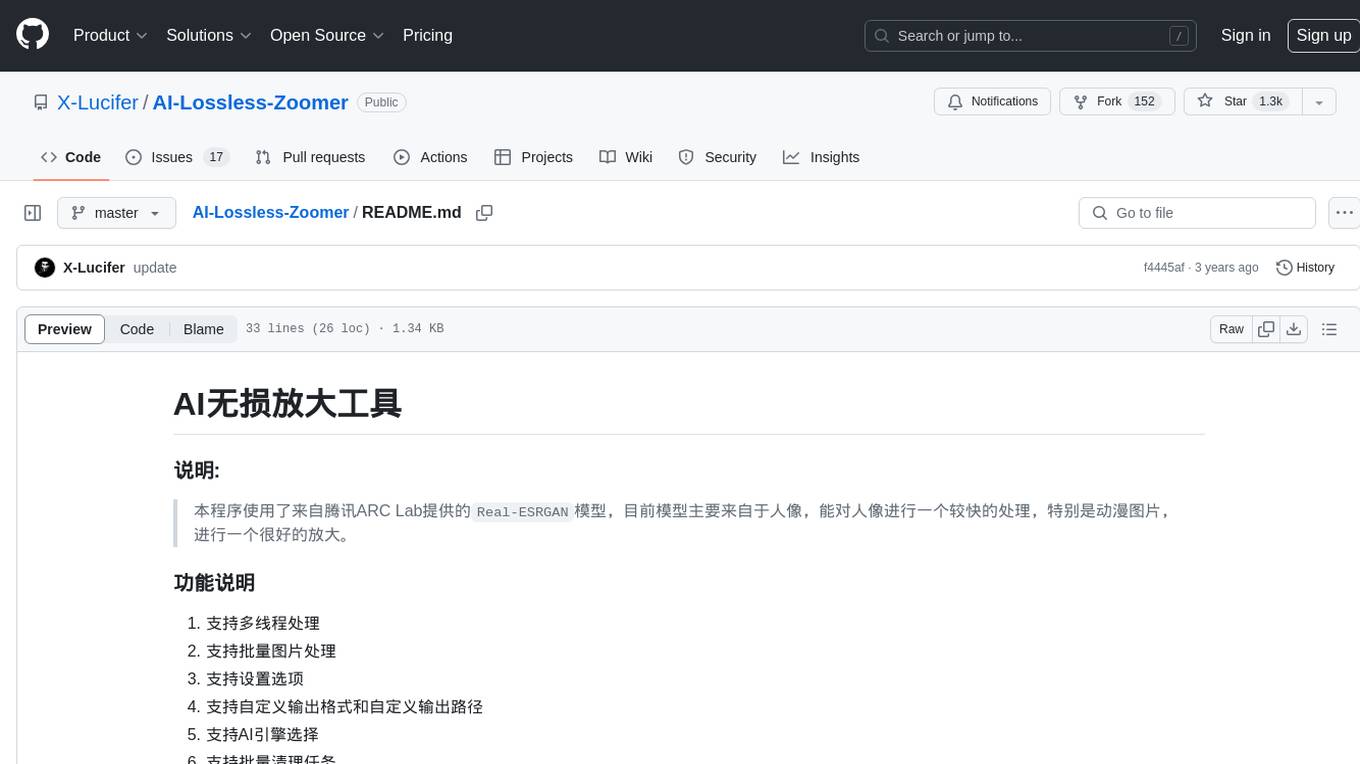Click the Sign up button
1360x764 pixels.
tap(1323, 35)
